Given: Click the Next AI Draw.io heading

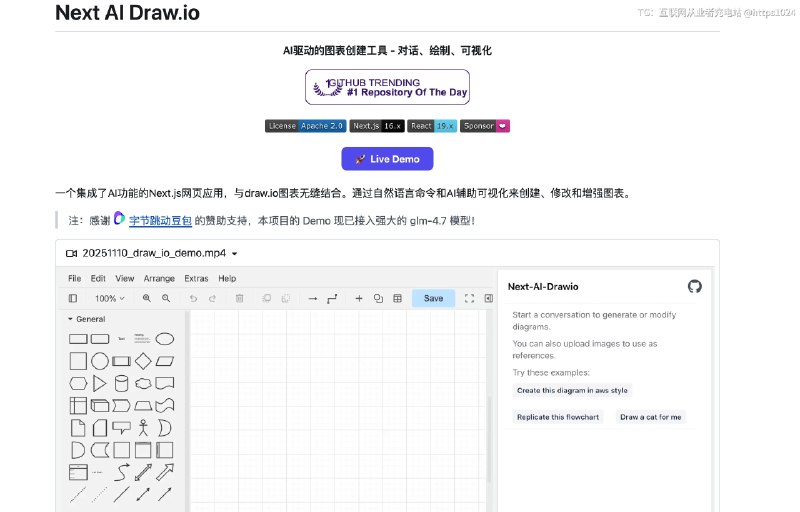Looking at the screenshot, I should 128,13.
